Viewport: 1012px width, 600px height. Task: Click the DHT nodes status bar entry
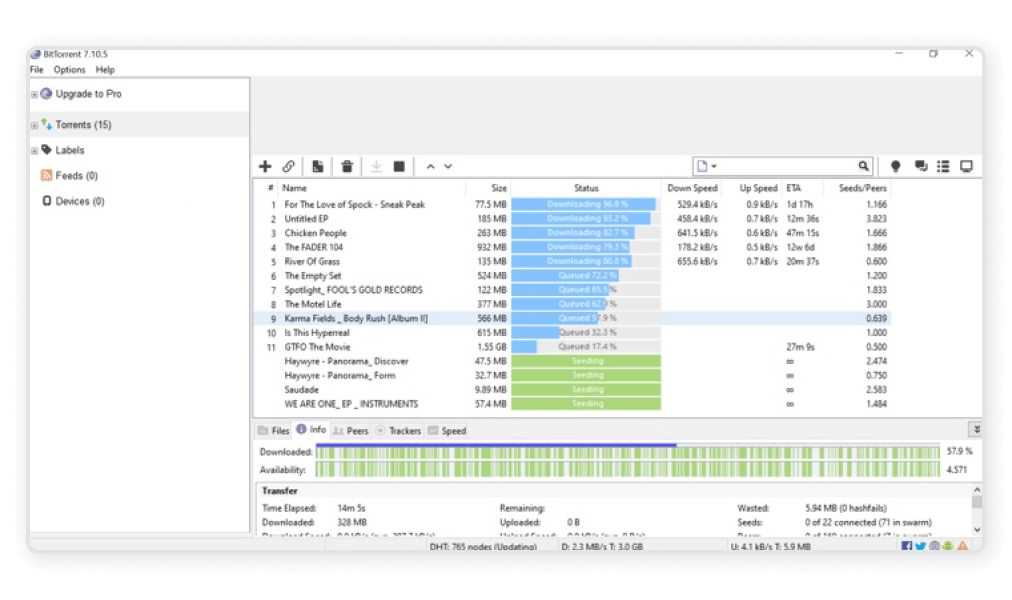click(483, 546)
